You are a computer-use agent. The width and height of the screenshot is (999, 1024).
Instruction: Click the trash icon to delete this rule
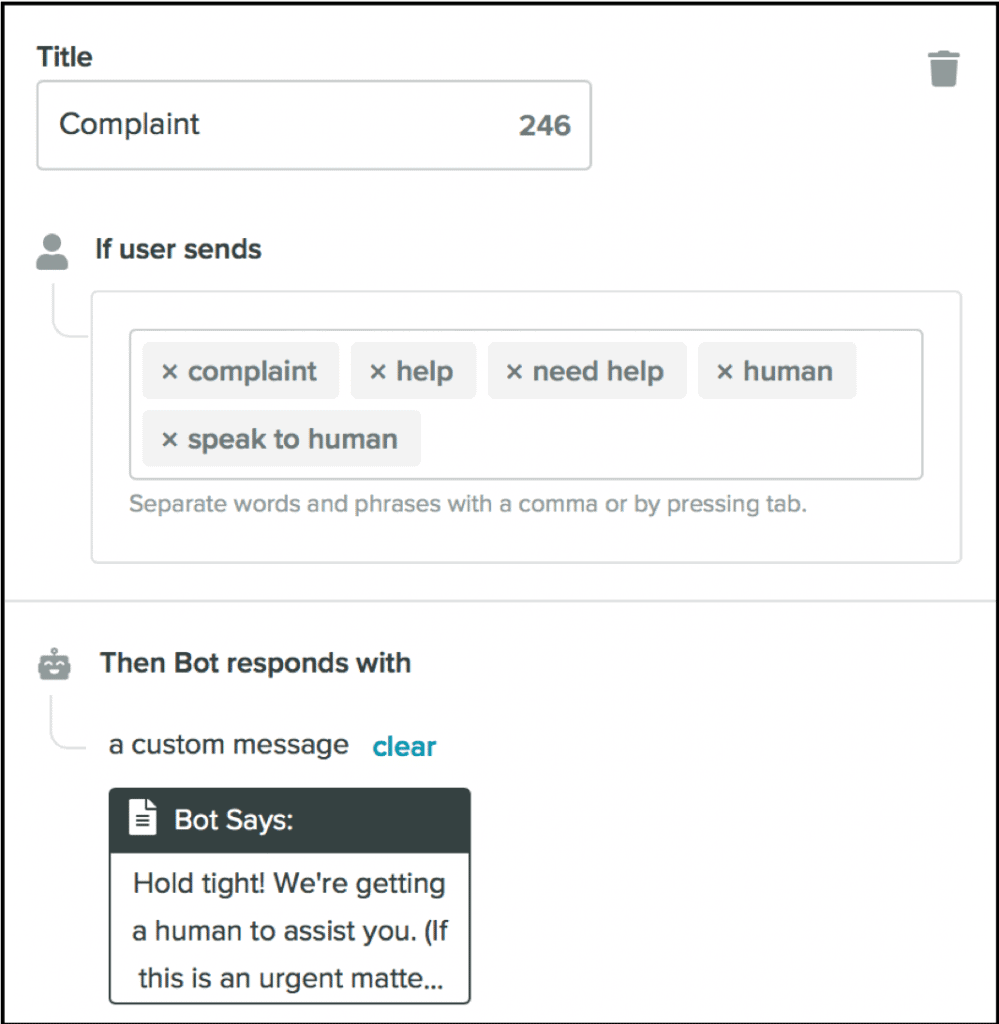coord(943,68)
